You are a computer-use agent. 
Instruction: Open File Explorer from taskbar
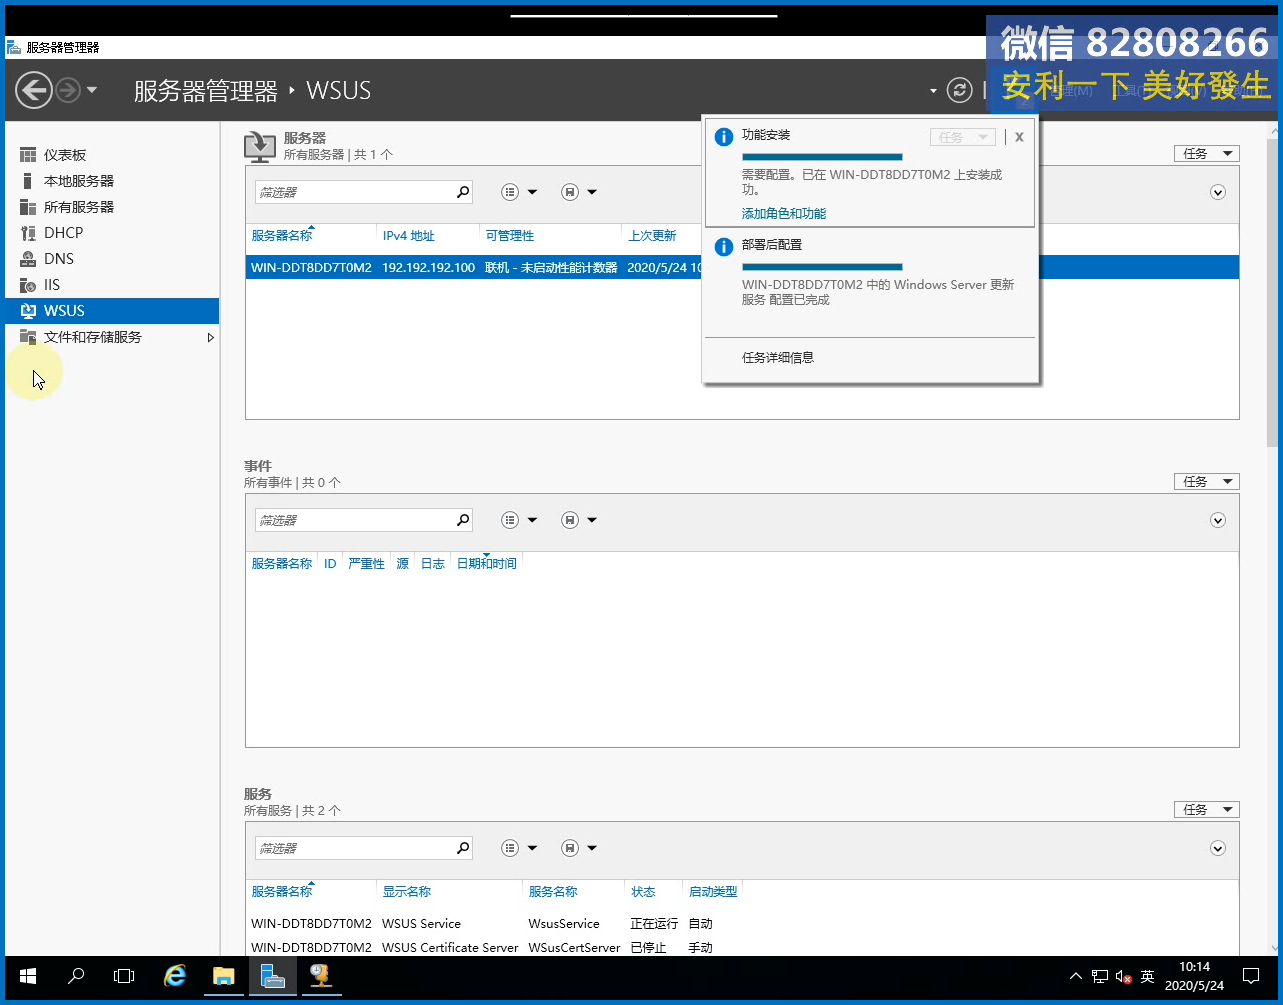(224, 976)
